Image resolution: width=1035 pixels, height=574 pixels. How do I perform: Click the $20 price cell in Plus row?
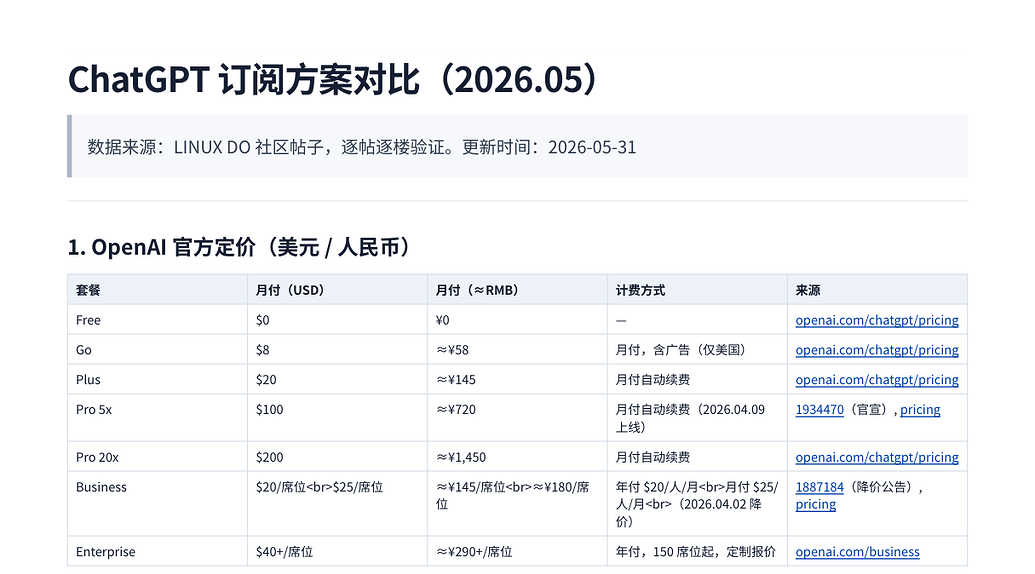click(x=337, y=379)
